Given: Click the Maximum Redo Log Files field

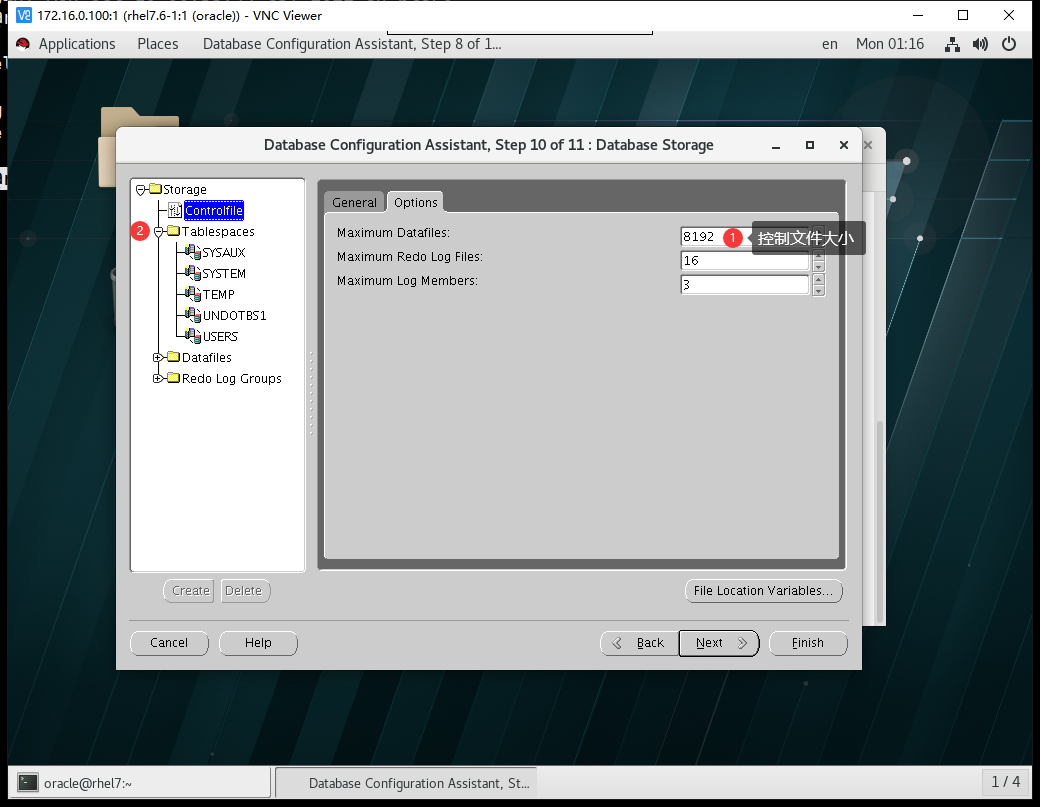Looking at the screenshot, I should click(x=745, y=261).
